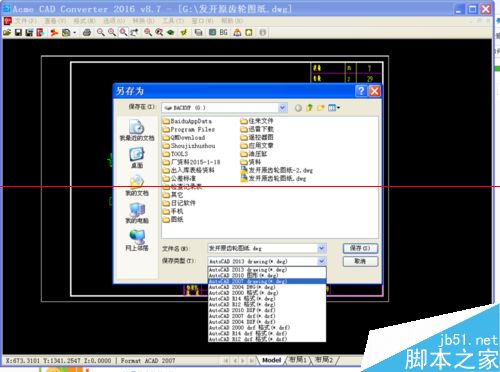The width and height of the screenshot is (500, 372).
Task: Open the 帮助(H) Help menu
Action: click(232, 21)
